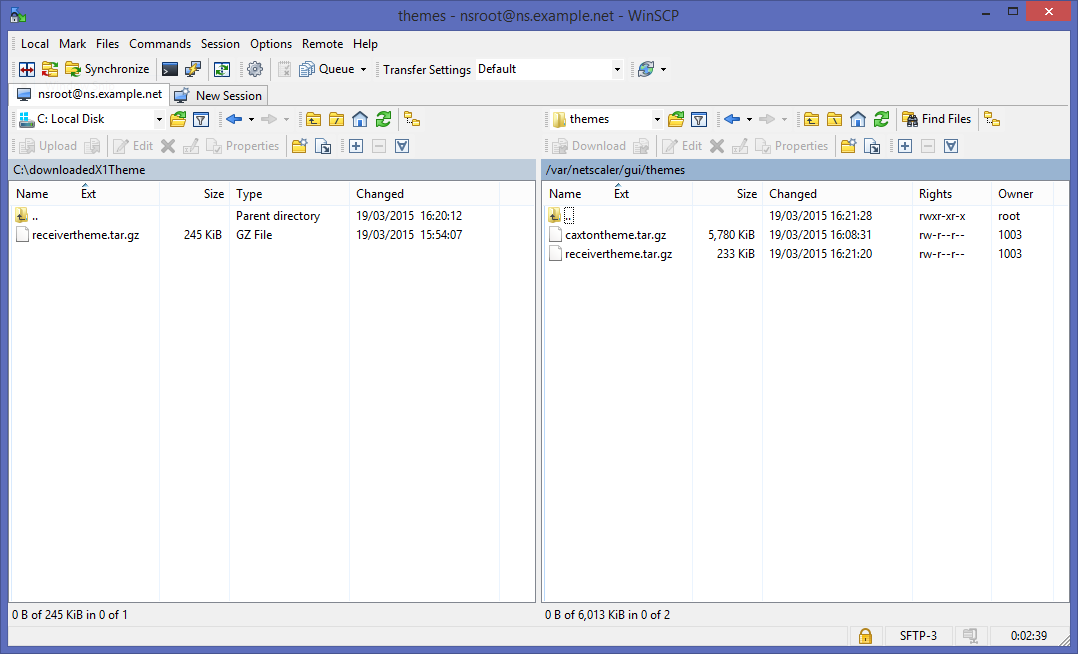This screenshot has height=654, width=1078.
Task: Open the terminal console icon
Action: (170, 70)
